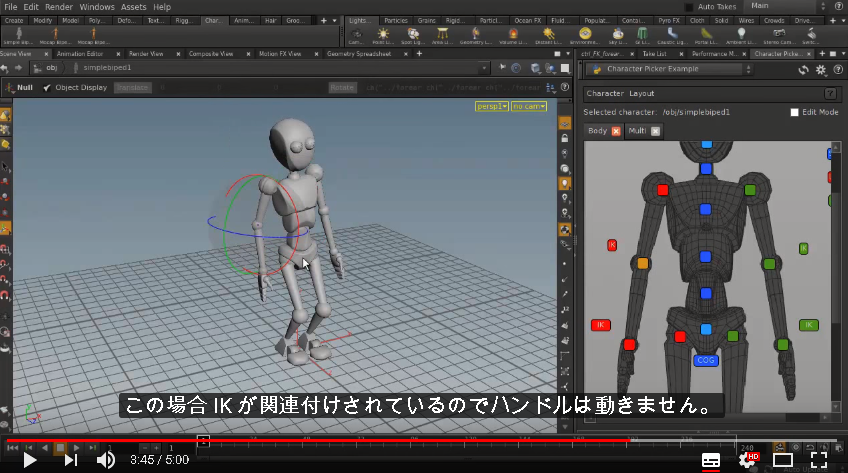Click the volume speaker icon
This screenshot has width=848, height=473.
click(105, 460)
